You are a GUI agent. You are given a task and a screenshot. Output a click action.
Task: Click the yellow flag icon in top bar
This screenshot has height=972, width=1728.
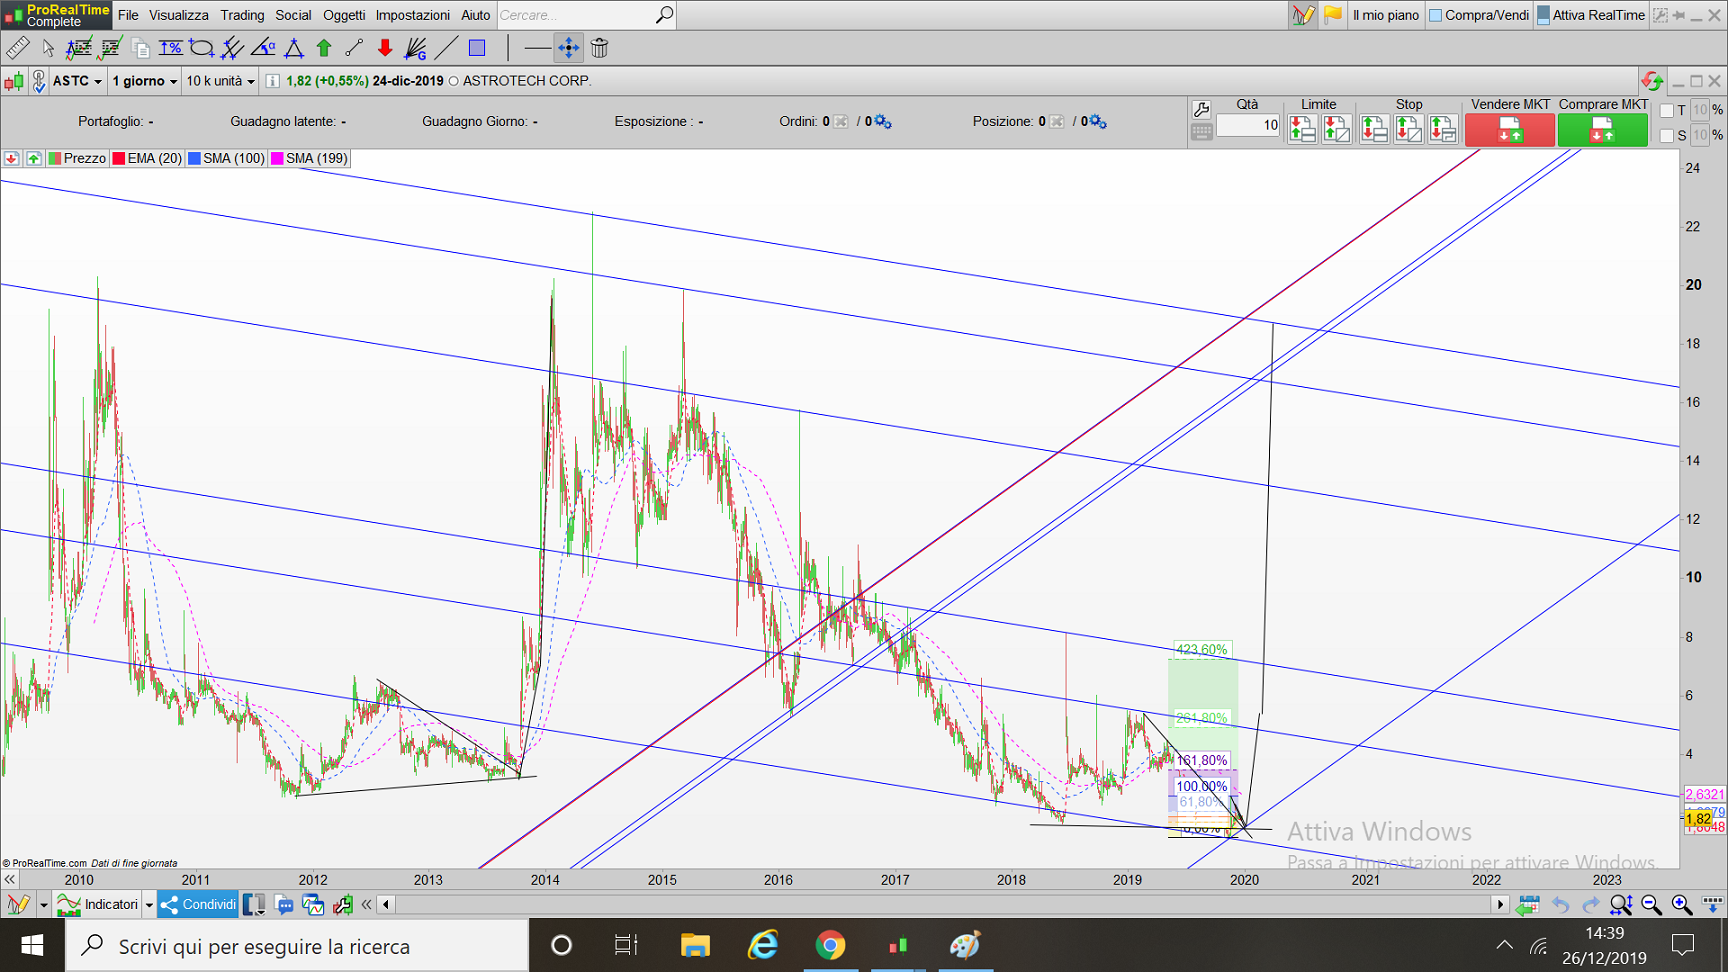[1333, 15]
